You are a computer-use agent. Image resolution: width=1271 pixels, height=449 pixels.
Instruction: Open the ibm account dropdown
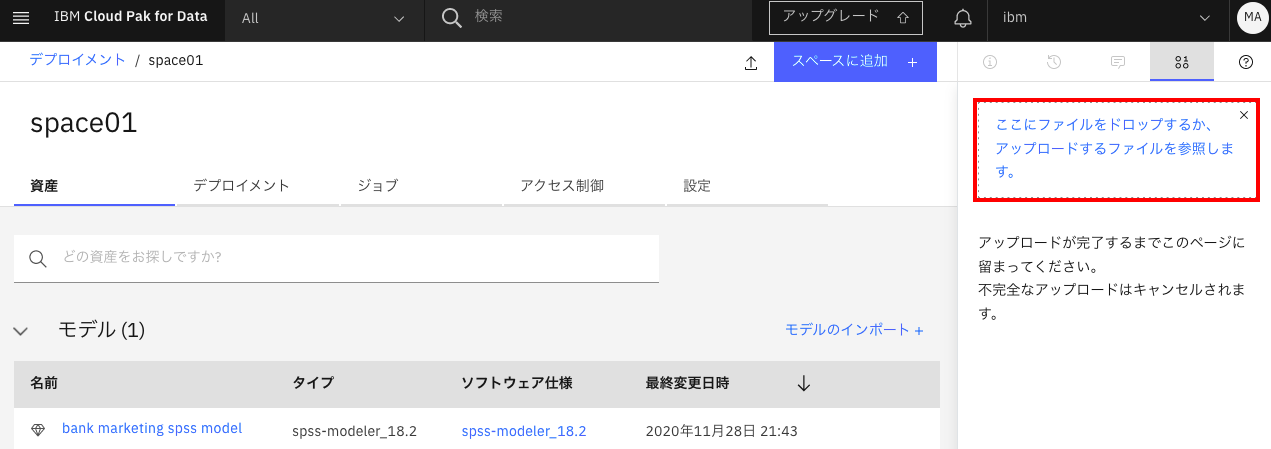click(1108, 18)
